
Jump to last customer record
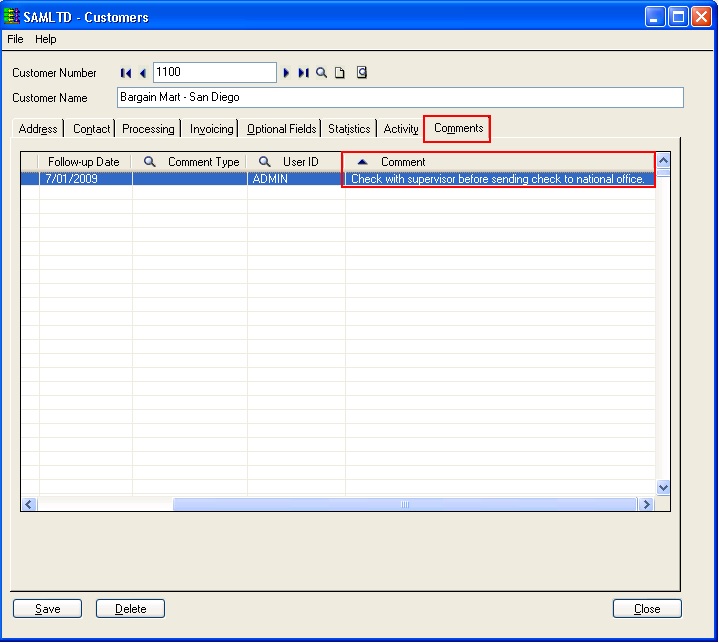click(303, 73)
